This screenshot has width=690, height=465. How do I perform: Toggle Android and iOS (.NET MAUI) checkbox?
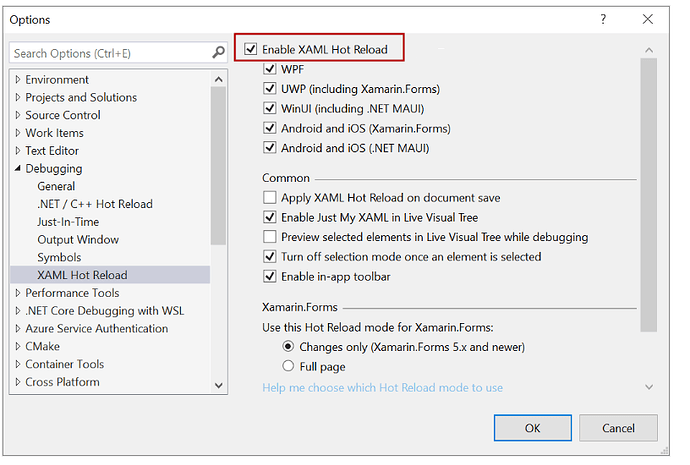(269, 147)
